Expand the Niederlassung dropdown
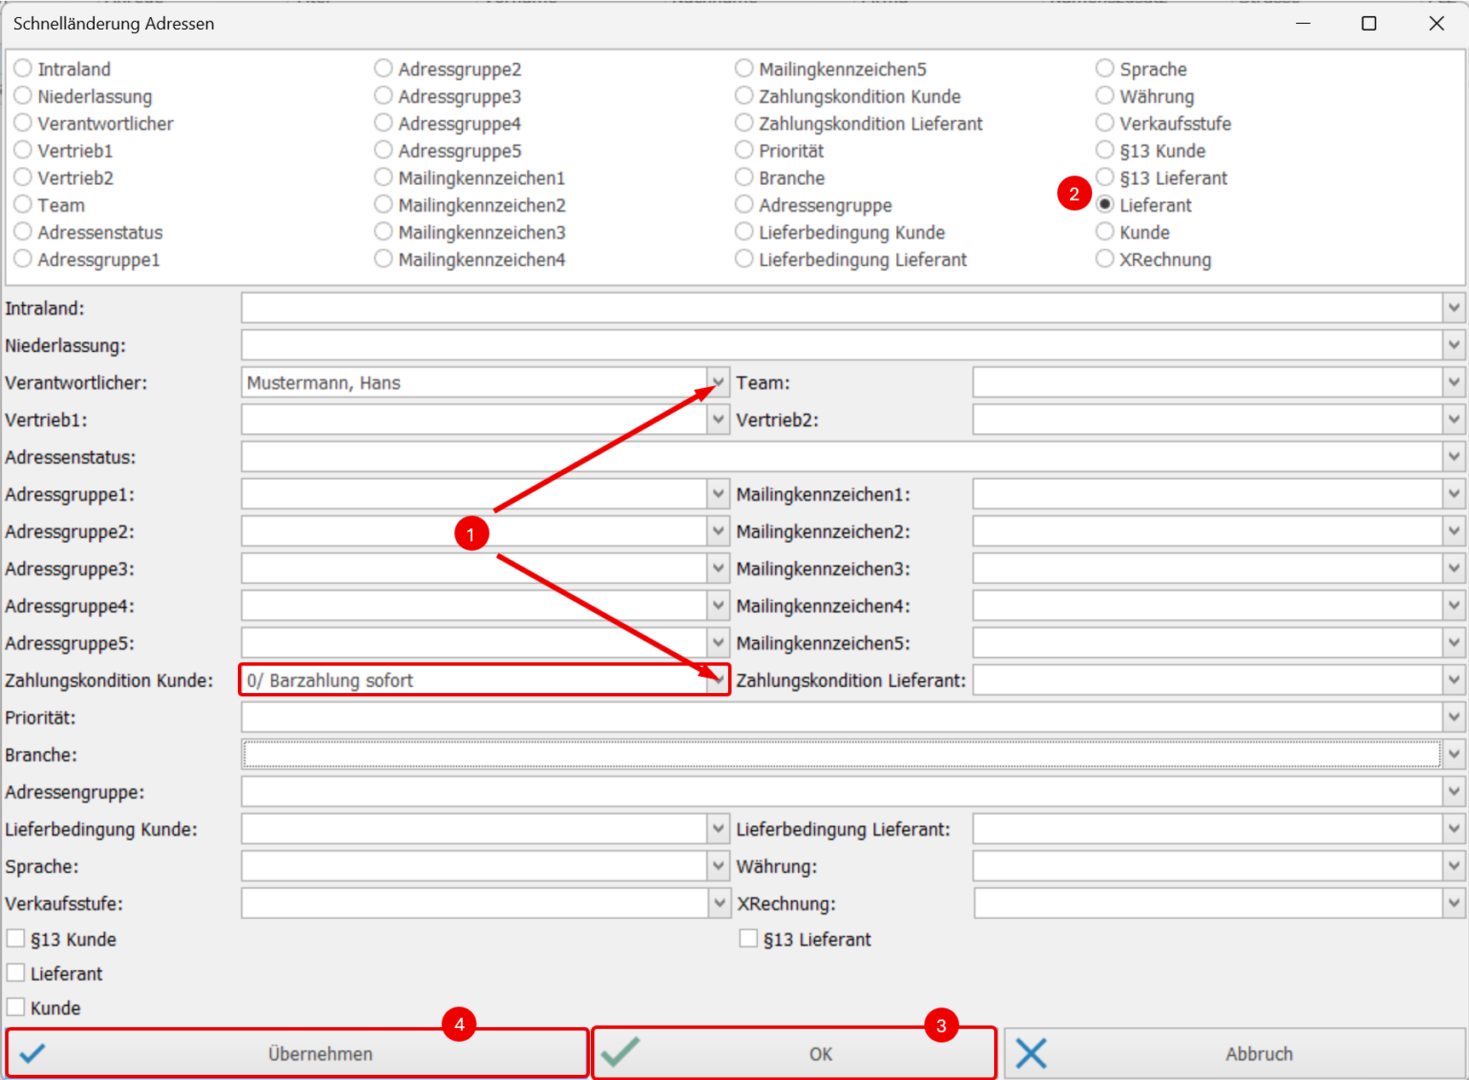 (x=1454, y=345)
